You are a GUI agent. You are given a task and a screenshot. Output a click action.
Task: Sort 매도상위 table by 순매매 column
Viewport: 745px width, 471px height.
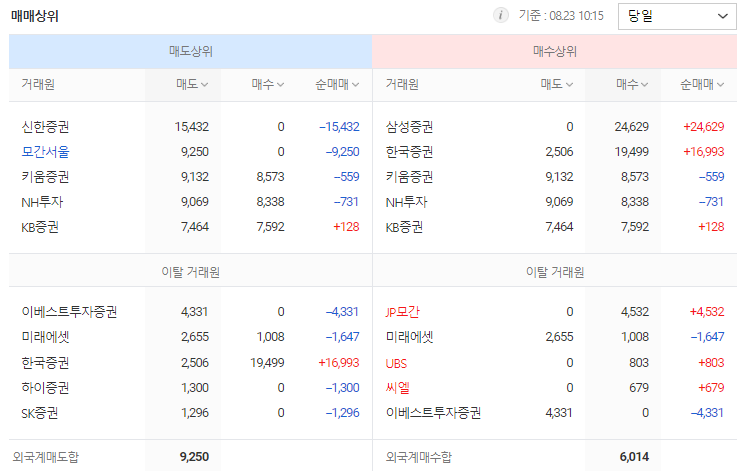pos(337,85)
